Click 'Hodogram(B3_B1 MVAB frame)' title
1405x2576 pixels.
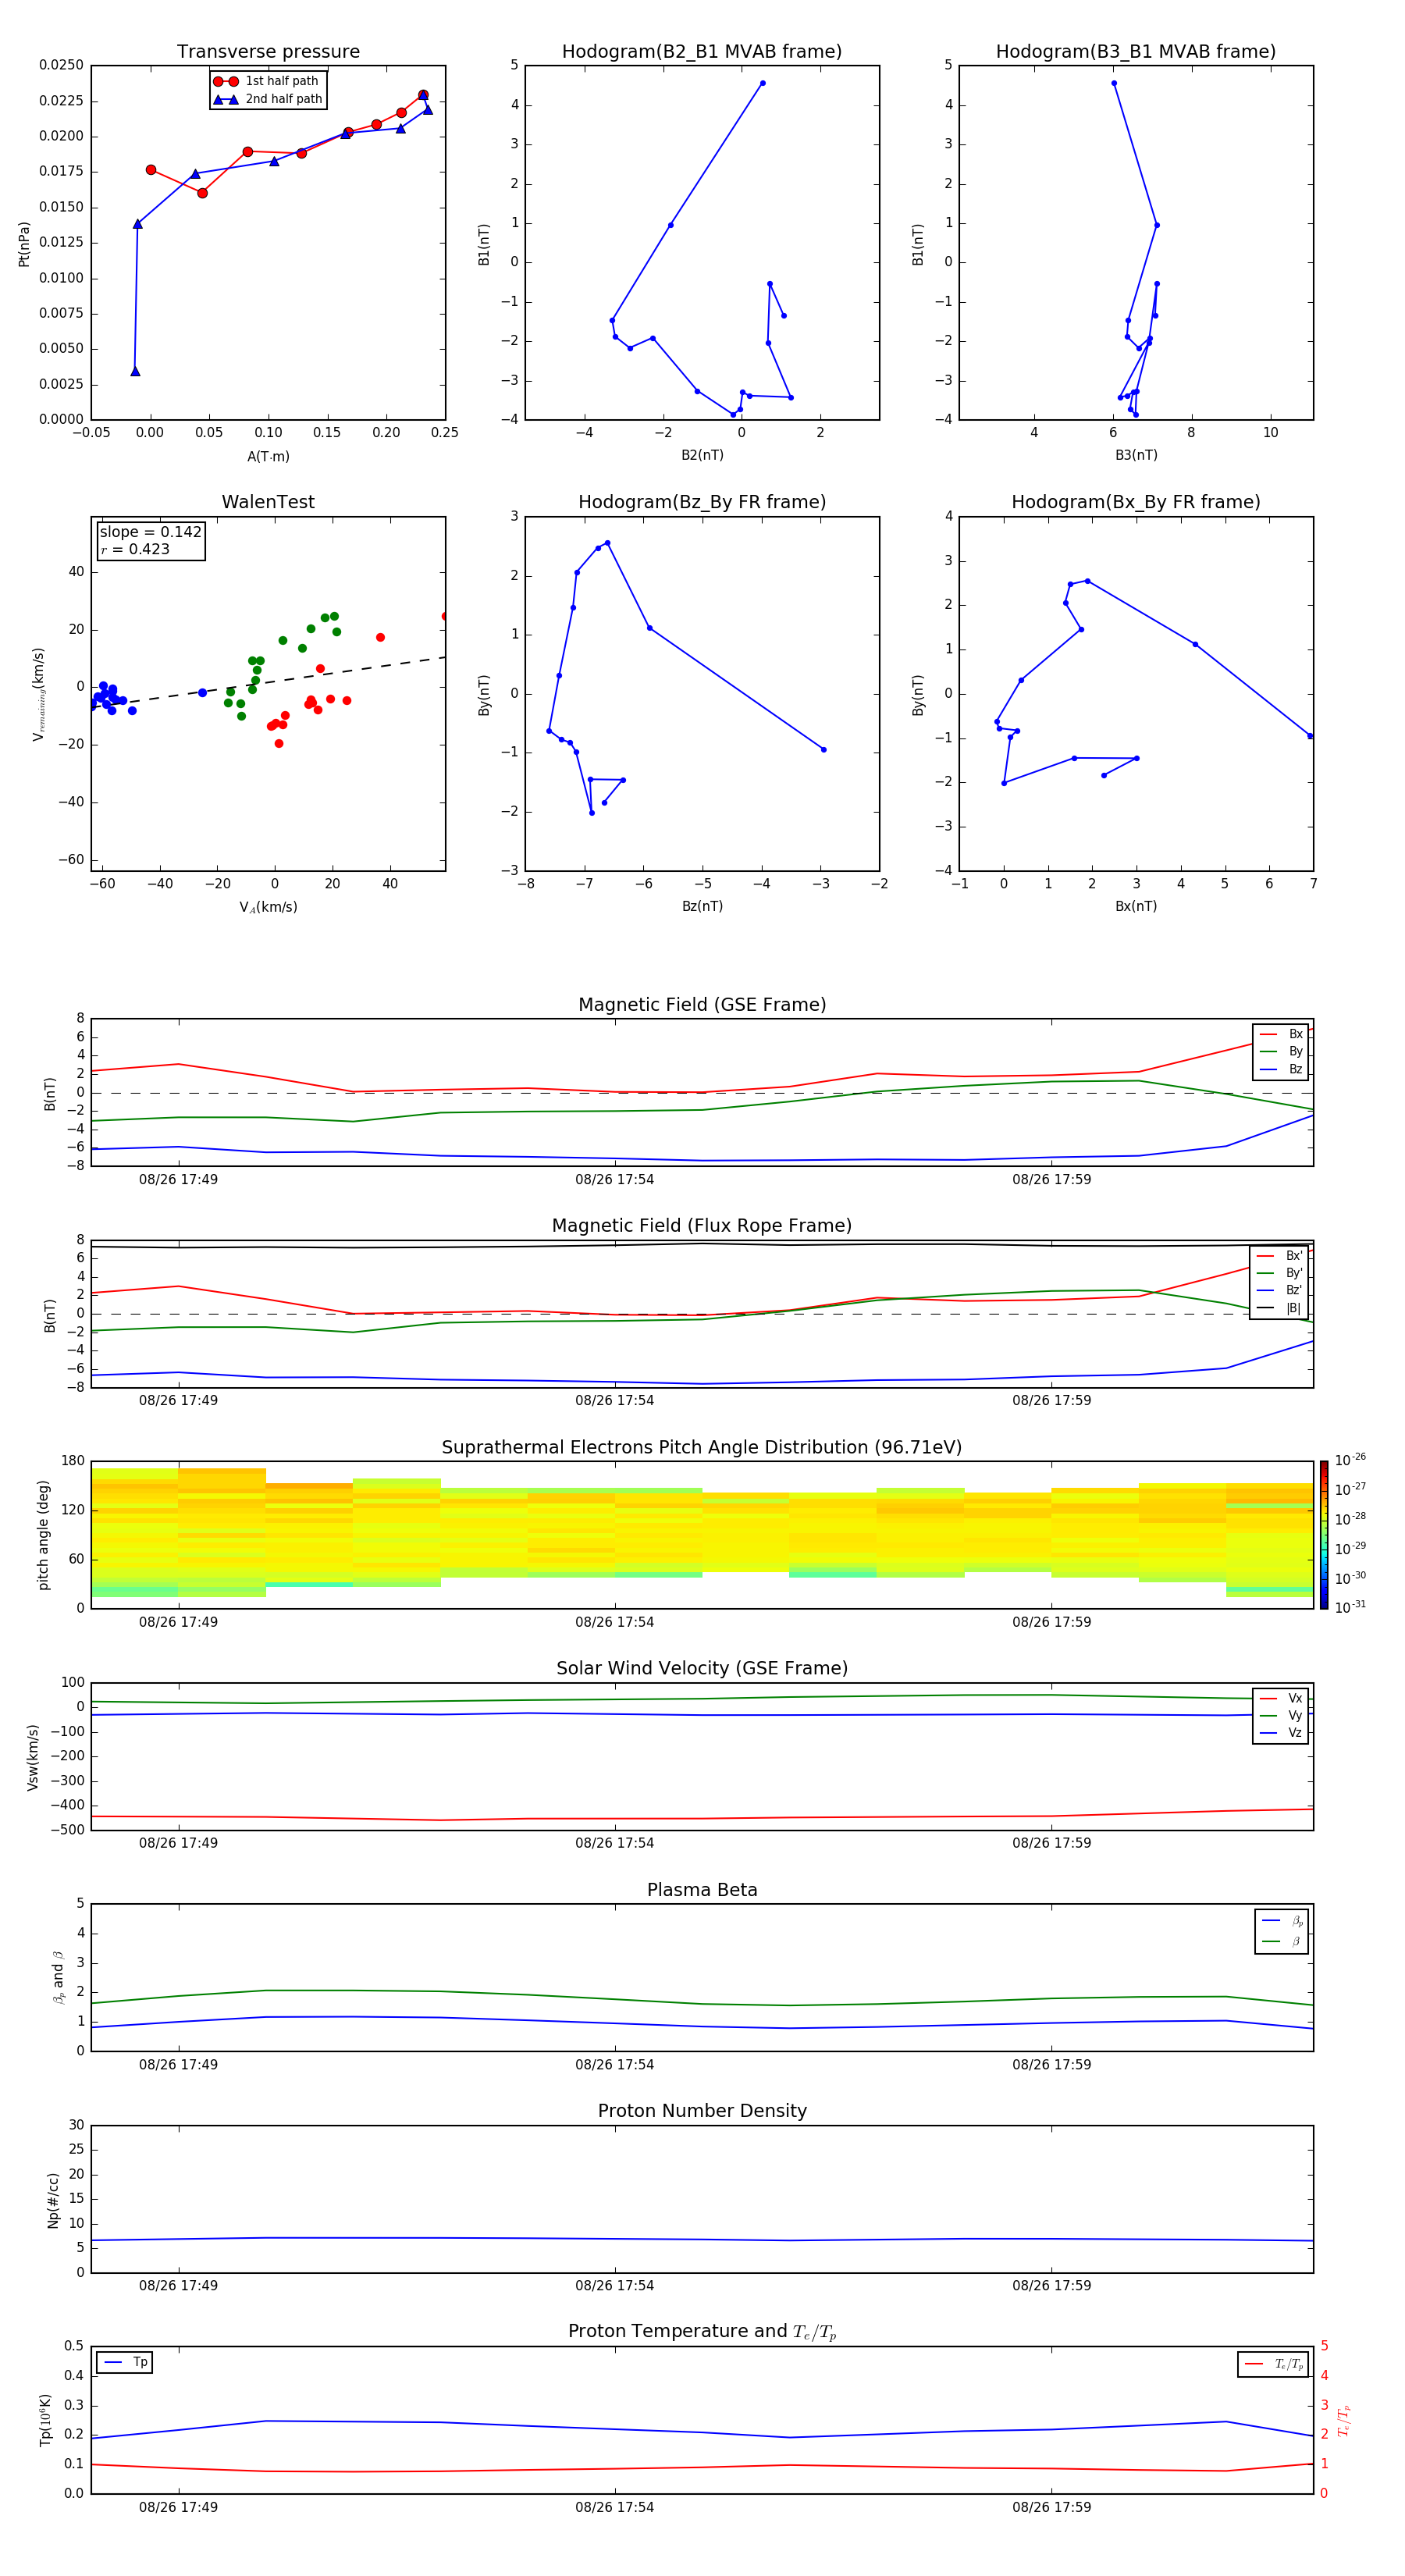[x=1136, y=52]
